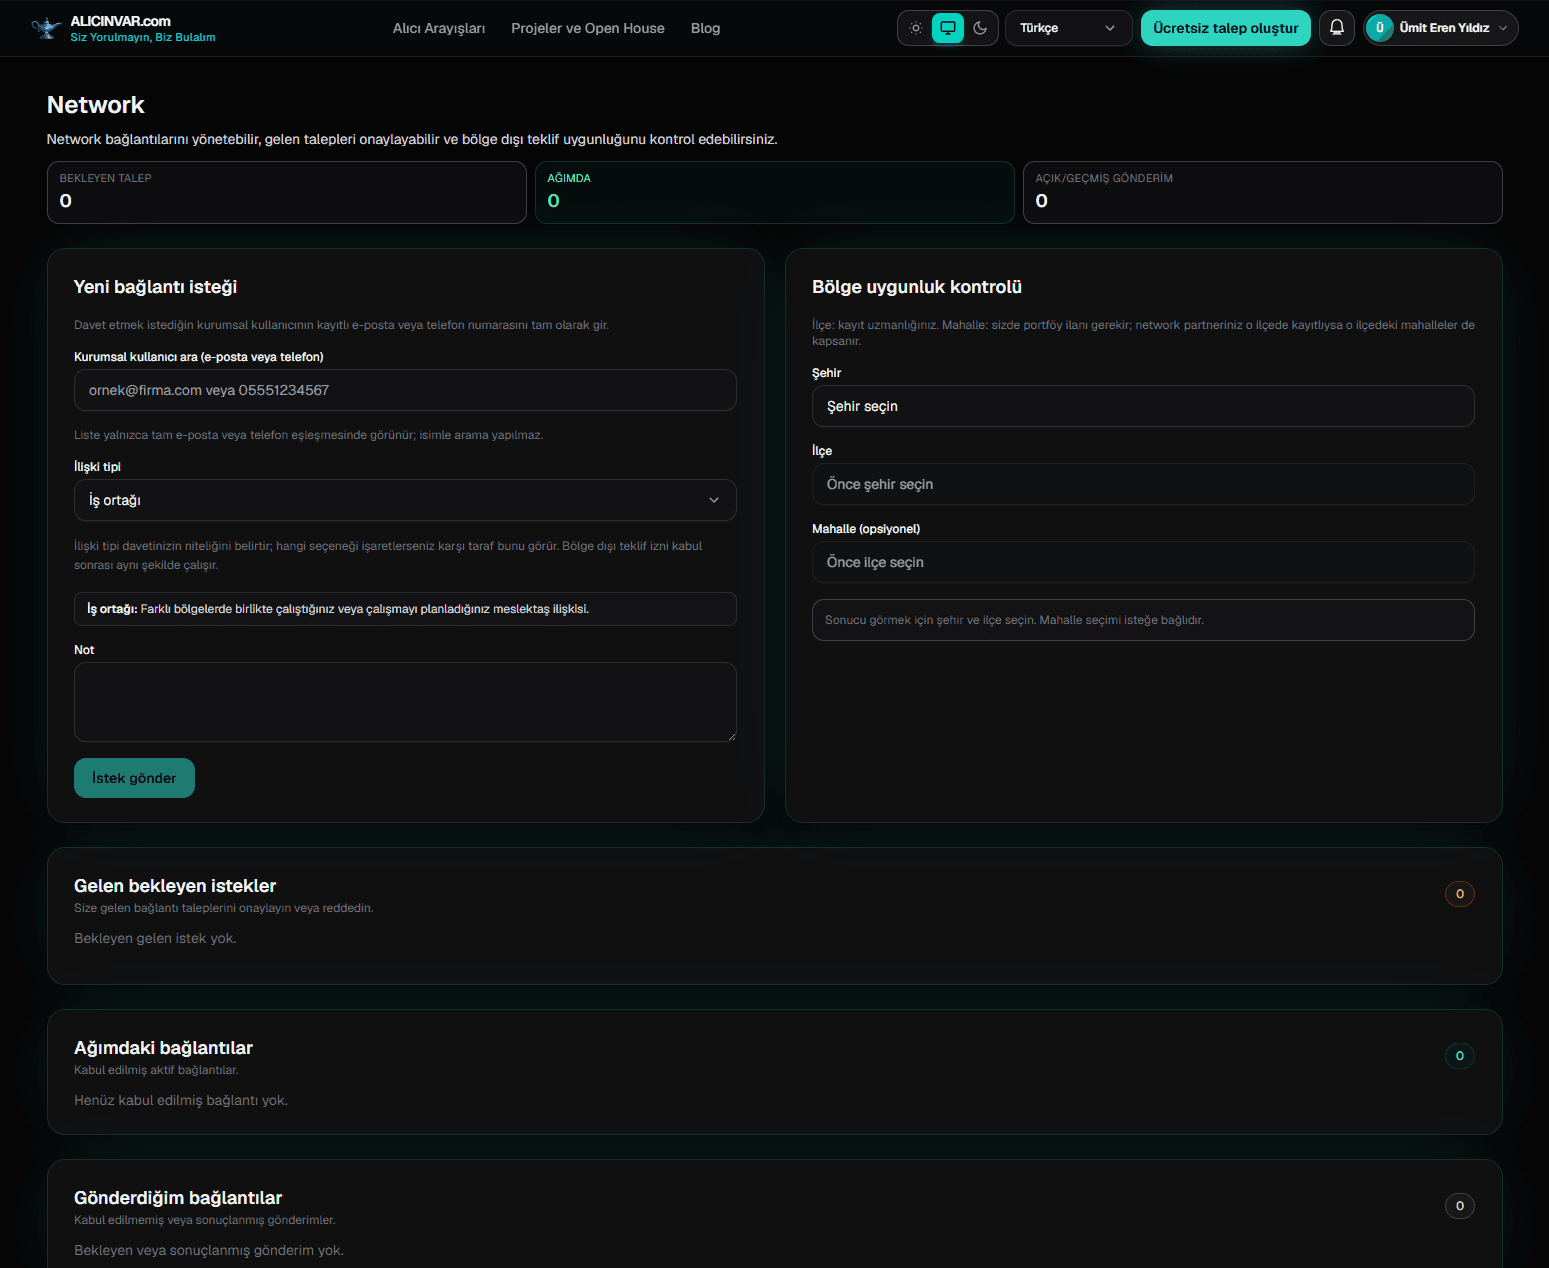This screenshot has width=1549, height=1268.
Task: Click Gönderdiğim bağlantılar heading
Action: tap(178, 1198)
